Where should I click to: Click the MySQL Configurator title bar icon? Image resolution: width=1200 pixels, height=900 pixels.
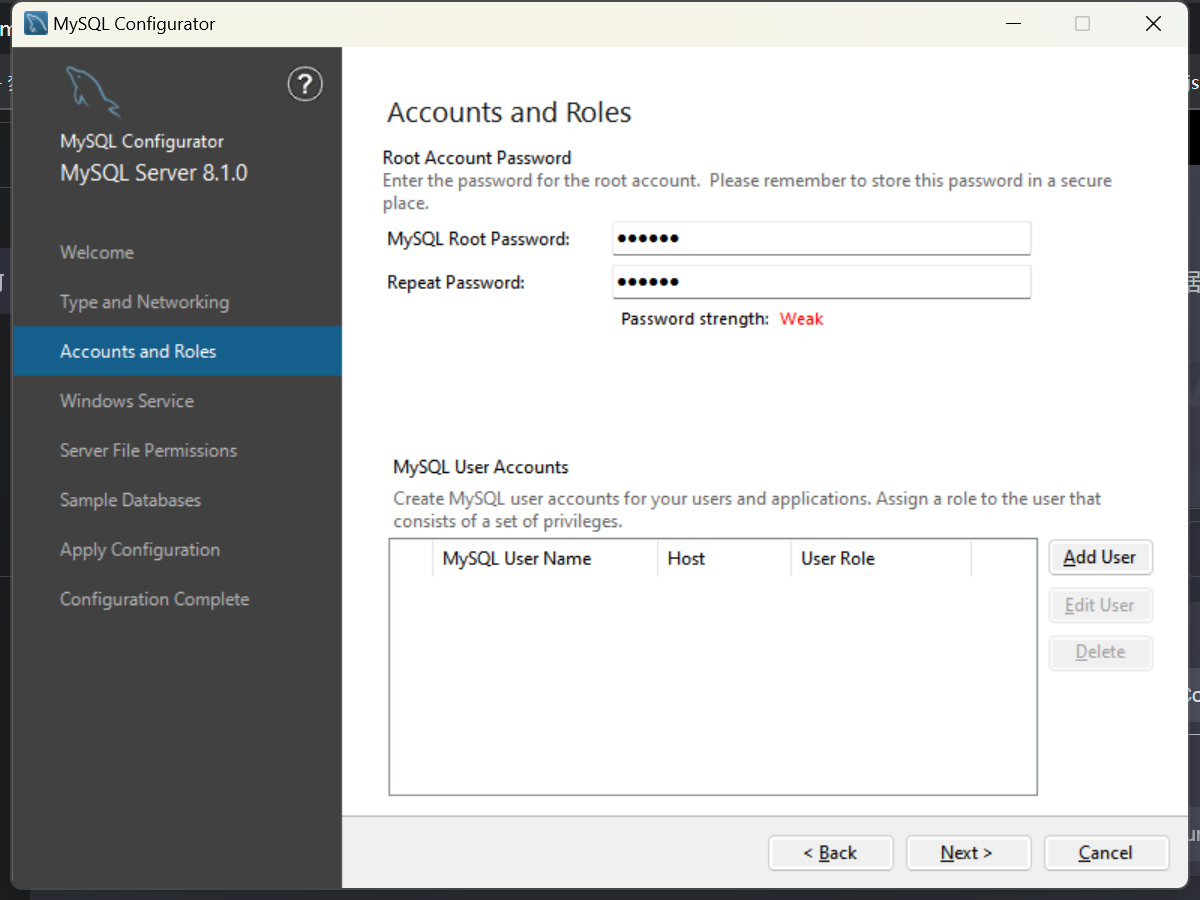coord(35,23)
